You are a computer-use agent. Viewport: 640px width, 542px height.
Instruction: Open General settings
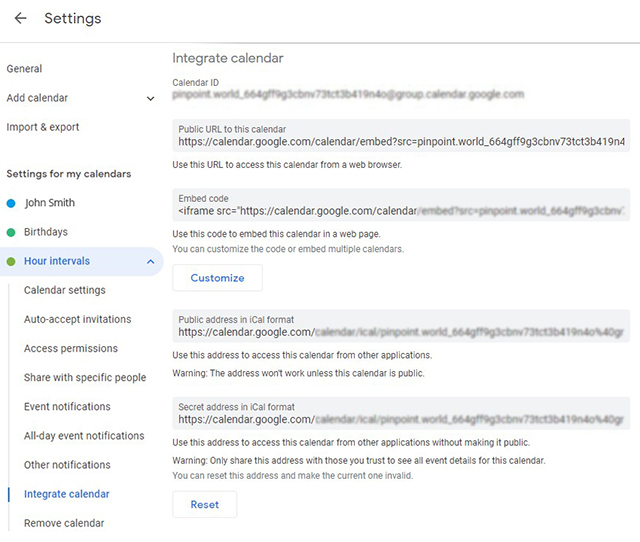pos(24,69)
